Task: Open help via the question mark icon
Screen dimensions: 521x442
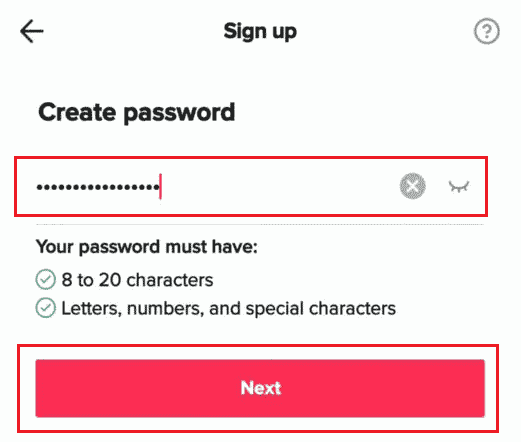Action: click(486, 31)
